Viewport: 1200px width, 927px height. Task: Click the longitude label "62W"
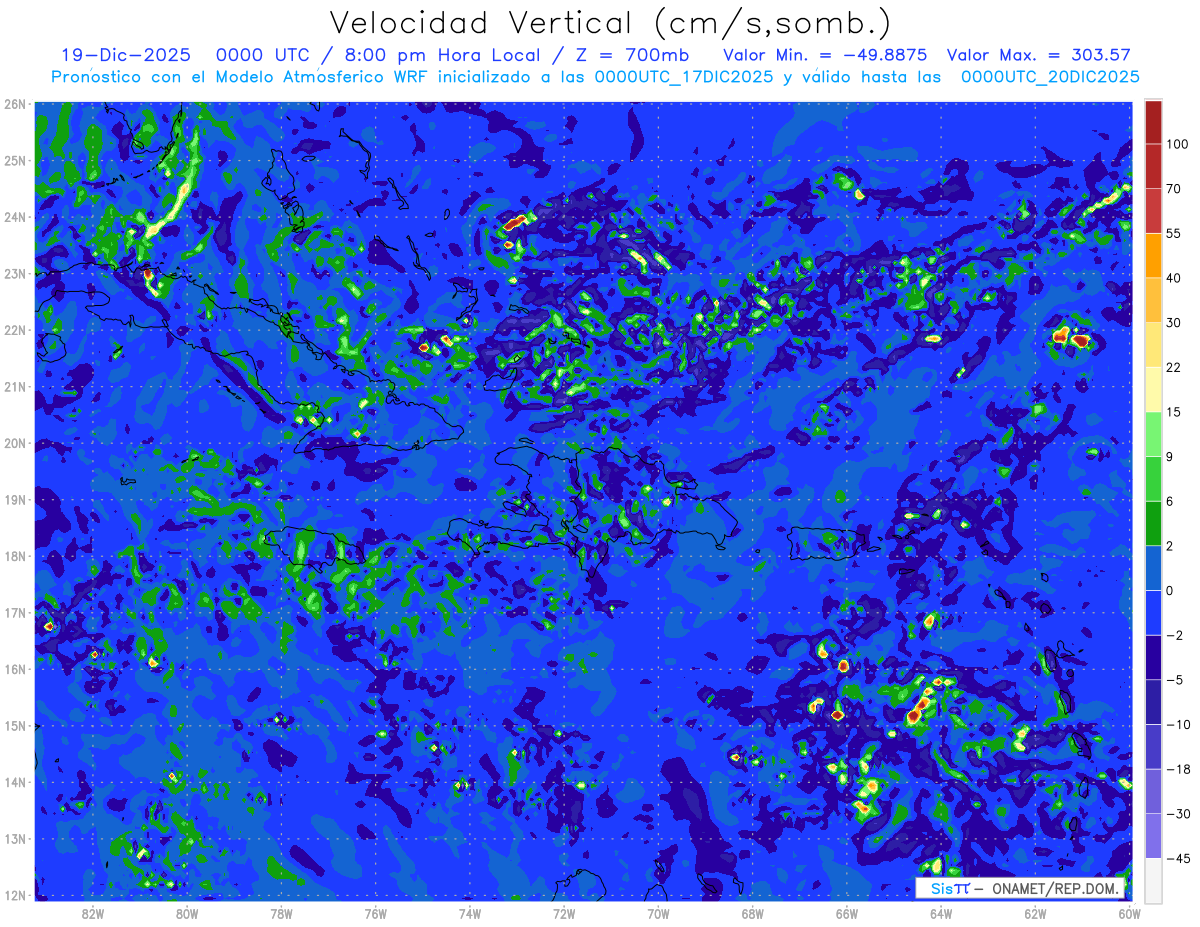coord(1035,913)
